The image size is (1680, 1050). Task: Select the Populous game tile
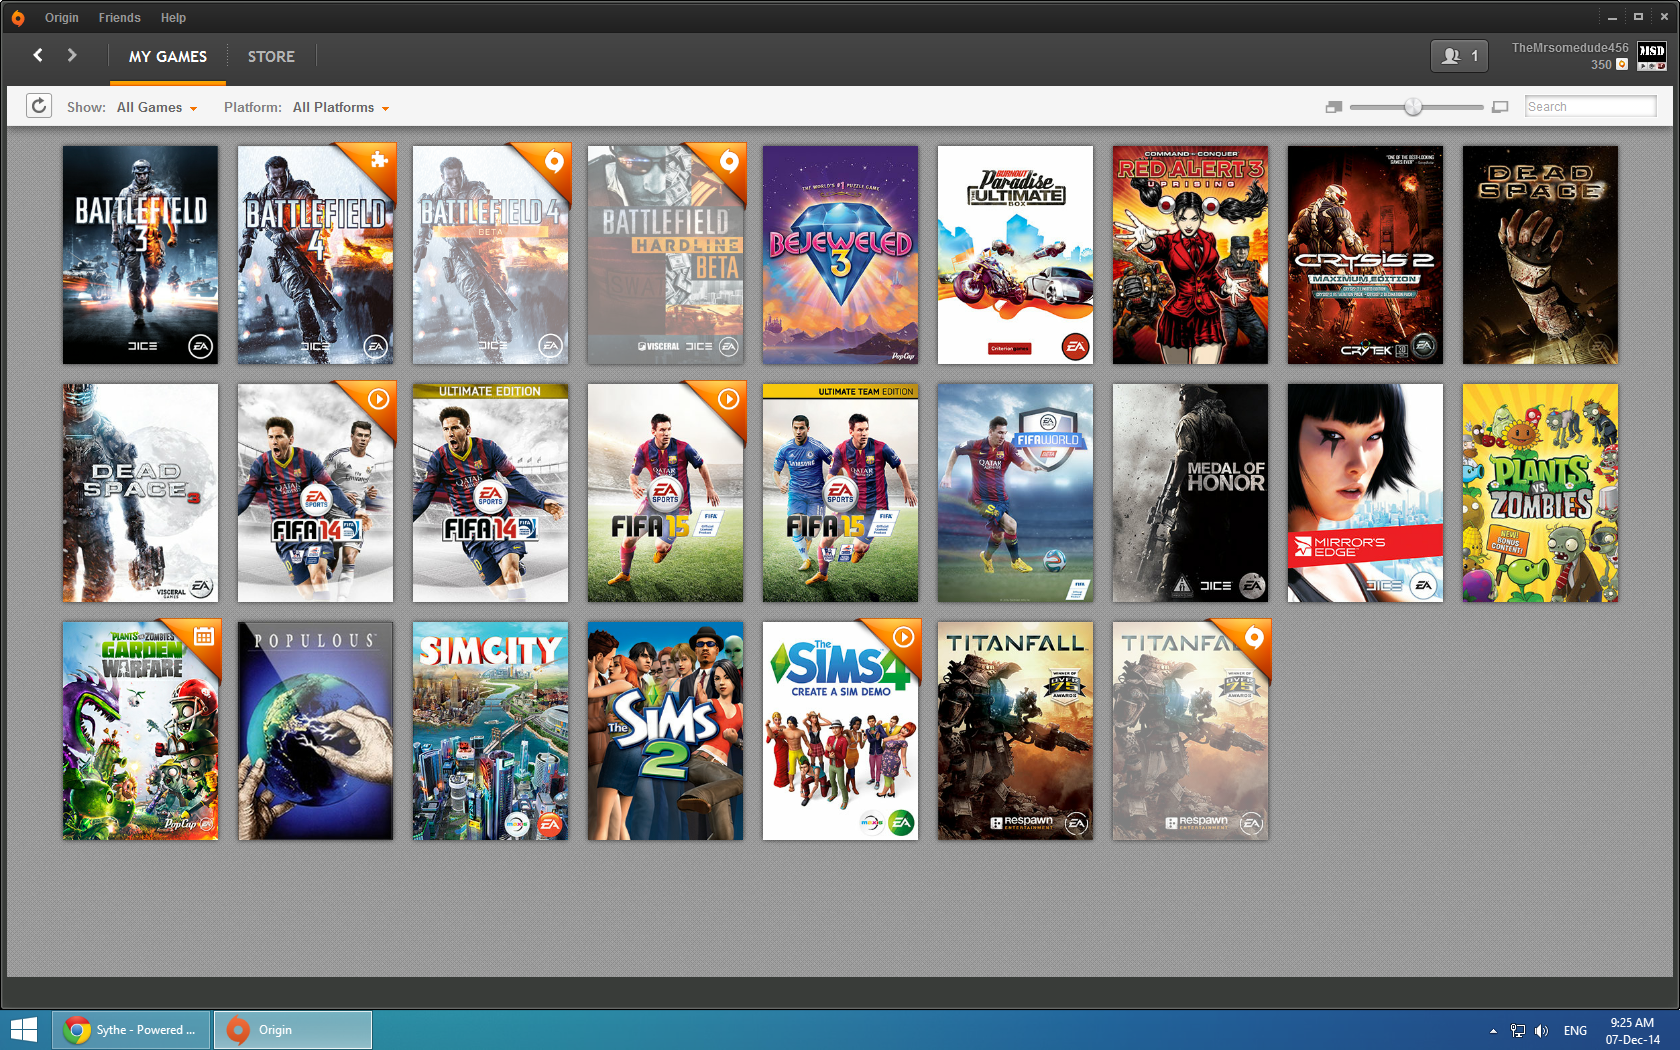[315, 731]
